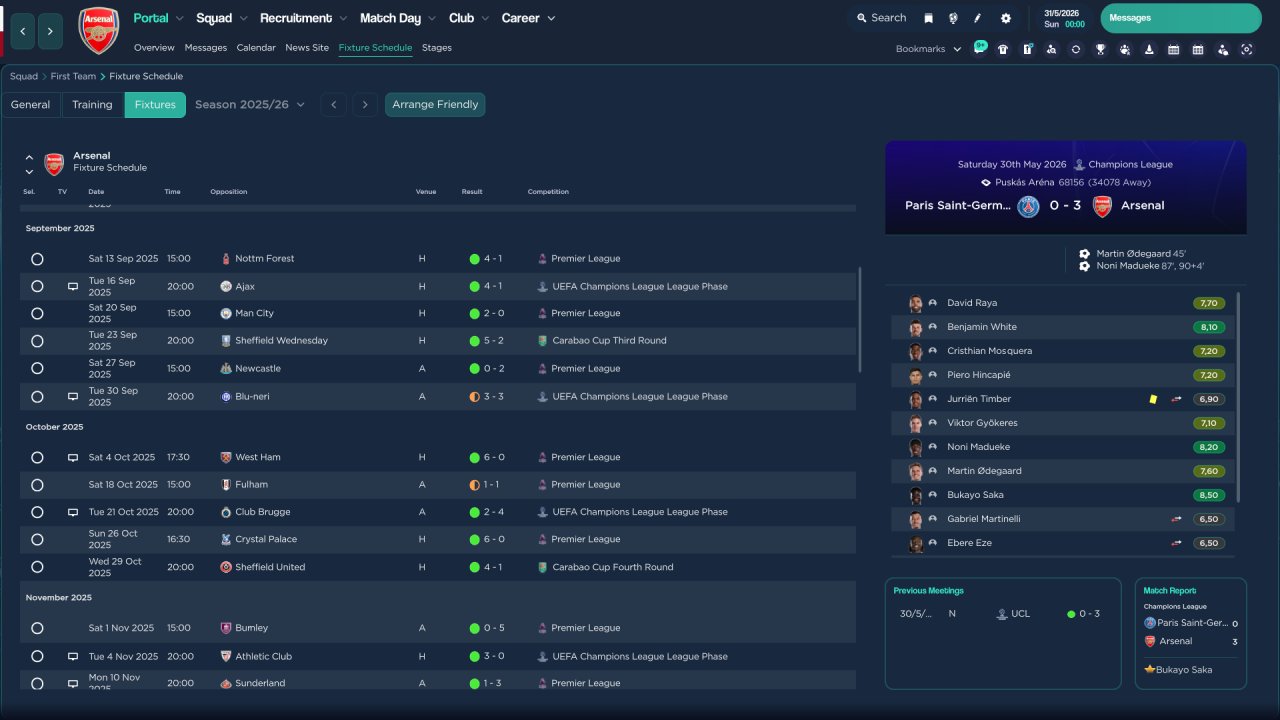Click the training cone shortcut icon
1280x720 pixels.
pyautogui.click(x=1149, y=49)
